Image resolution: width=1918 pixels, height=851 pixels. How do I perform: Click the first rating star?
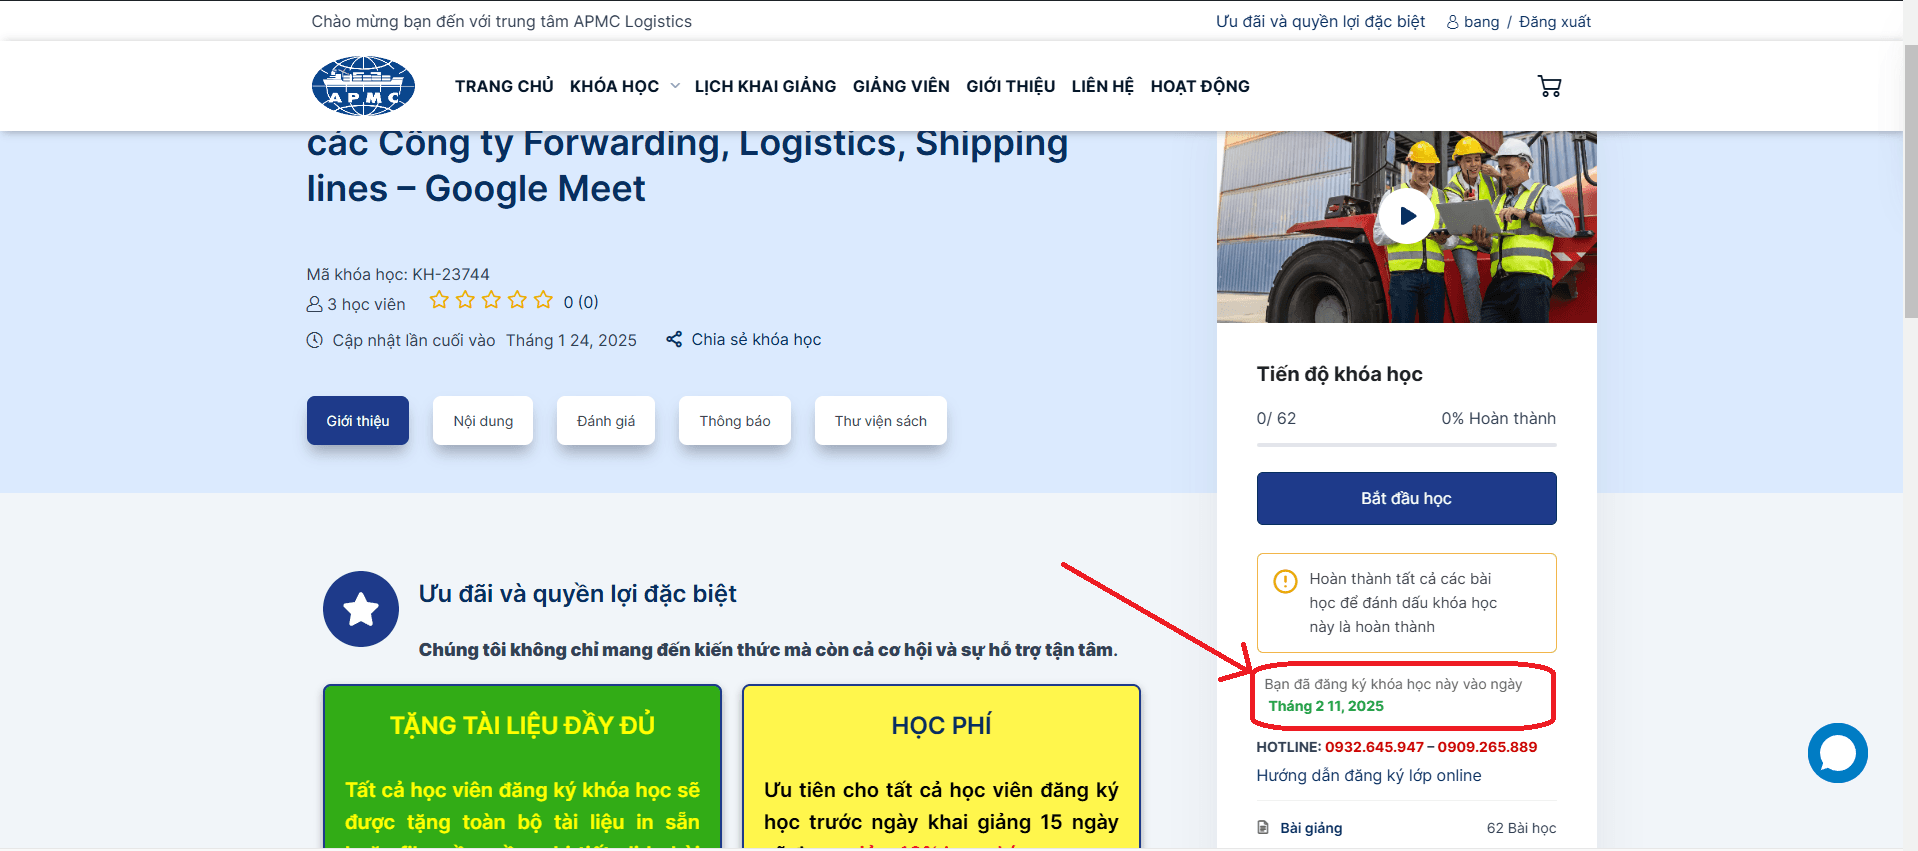pyautogui.click(x=439, y=300)
